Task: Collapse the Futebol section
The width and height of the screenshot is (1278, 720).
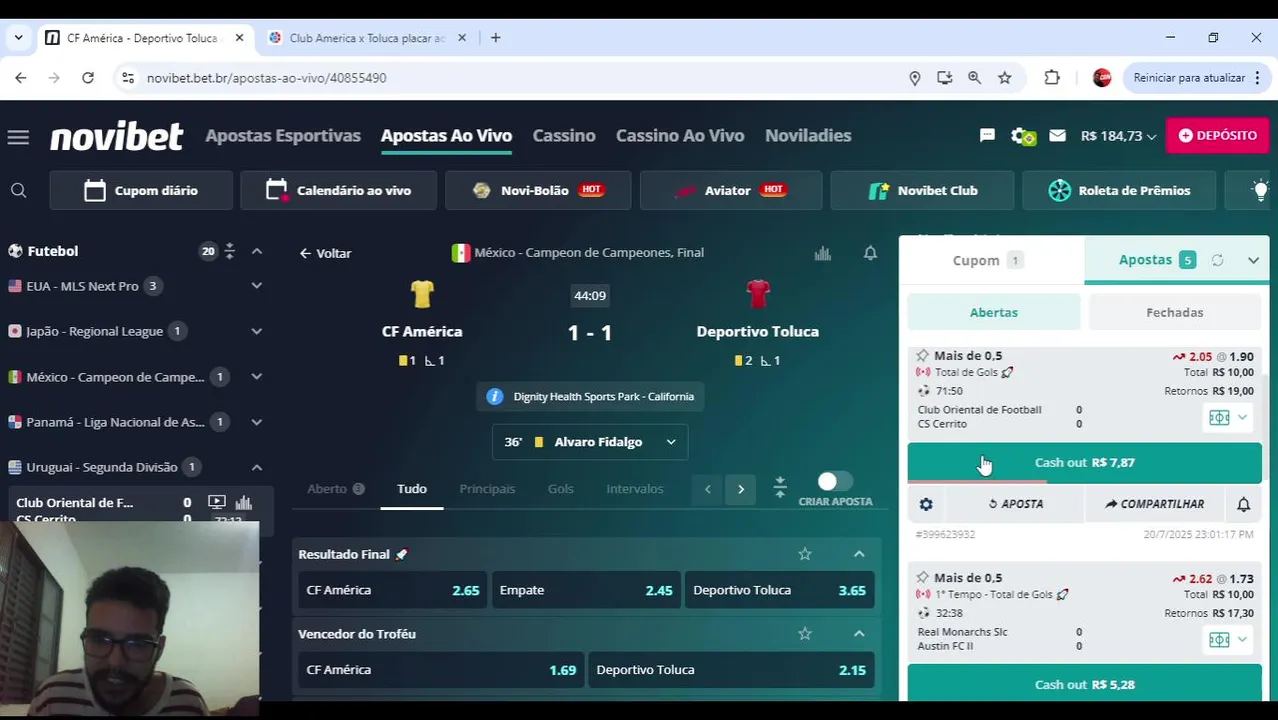Action: coord(256,251)
